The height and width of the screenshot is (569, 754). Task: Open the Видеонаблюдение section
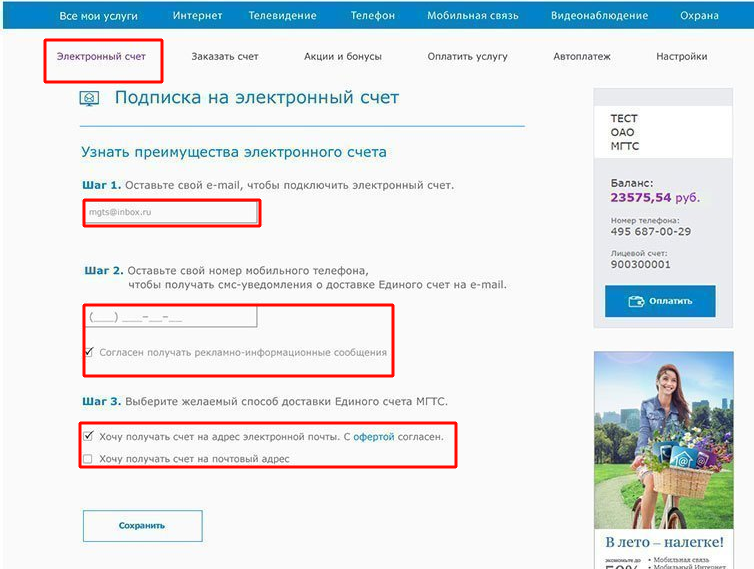tap(599, 15)
